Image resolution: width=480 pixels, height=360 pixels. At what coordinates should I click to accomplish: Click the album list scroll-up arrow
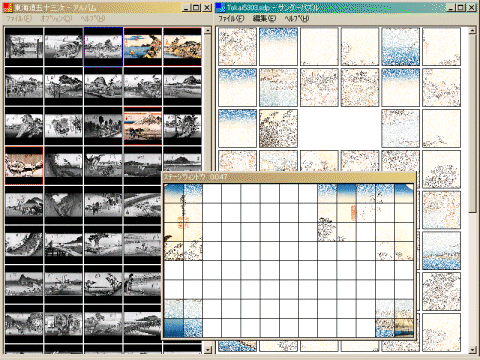point(207,31)
